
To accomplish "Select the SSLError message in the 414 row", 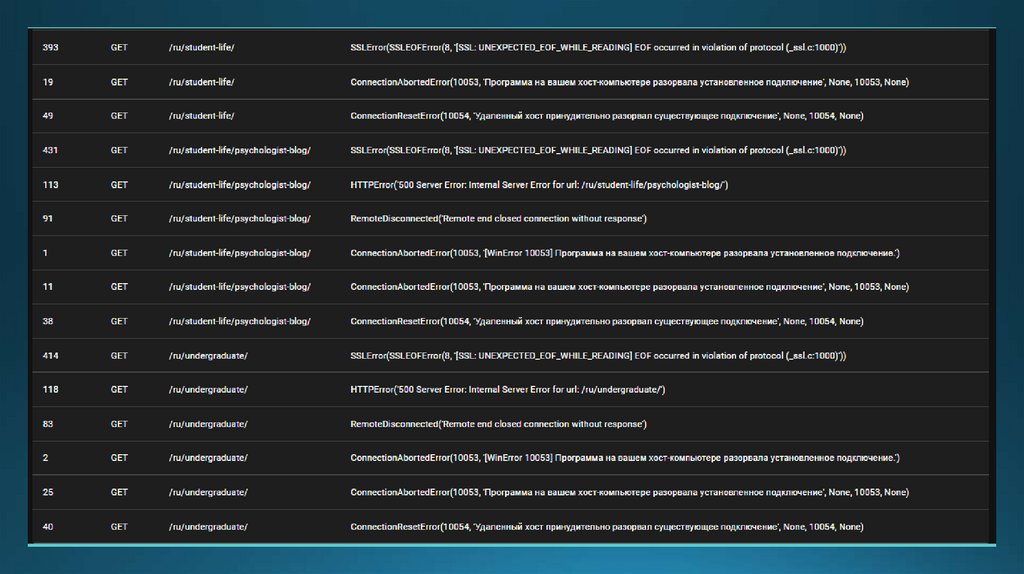I will (x=598, y=356).
